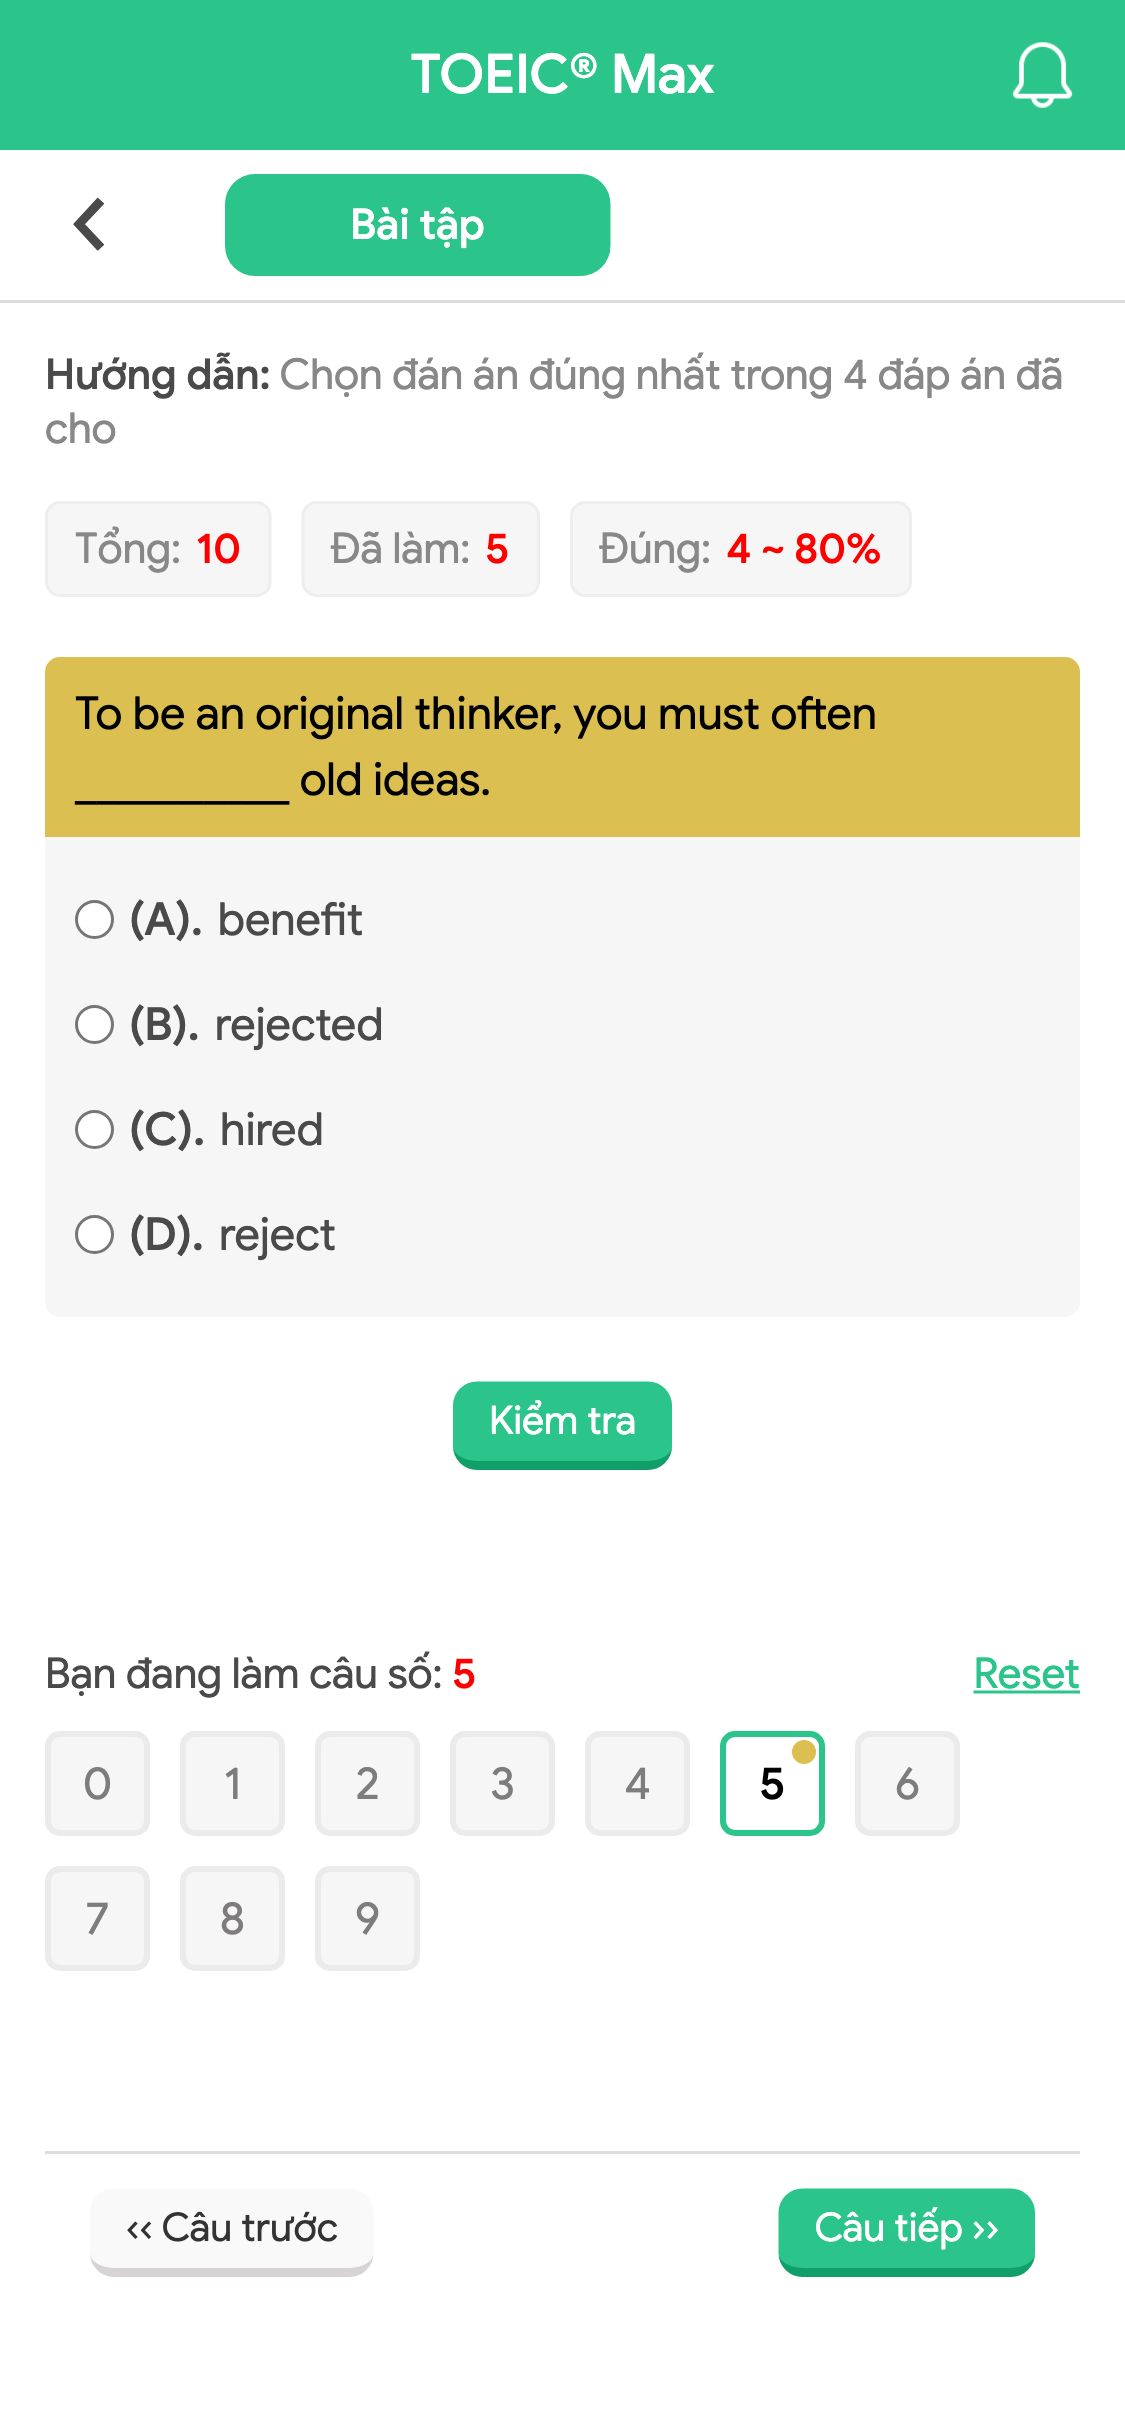1125x2436 pixels.
Task: Select answer (A) benefit
Action: point(219,919)
